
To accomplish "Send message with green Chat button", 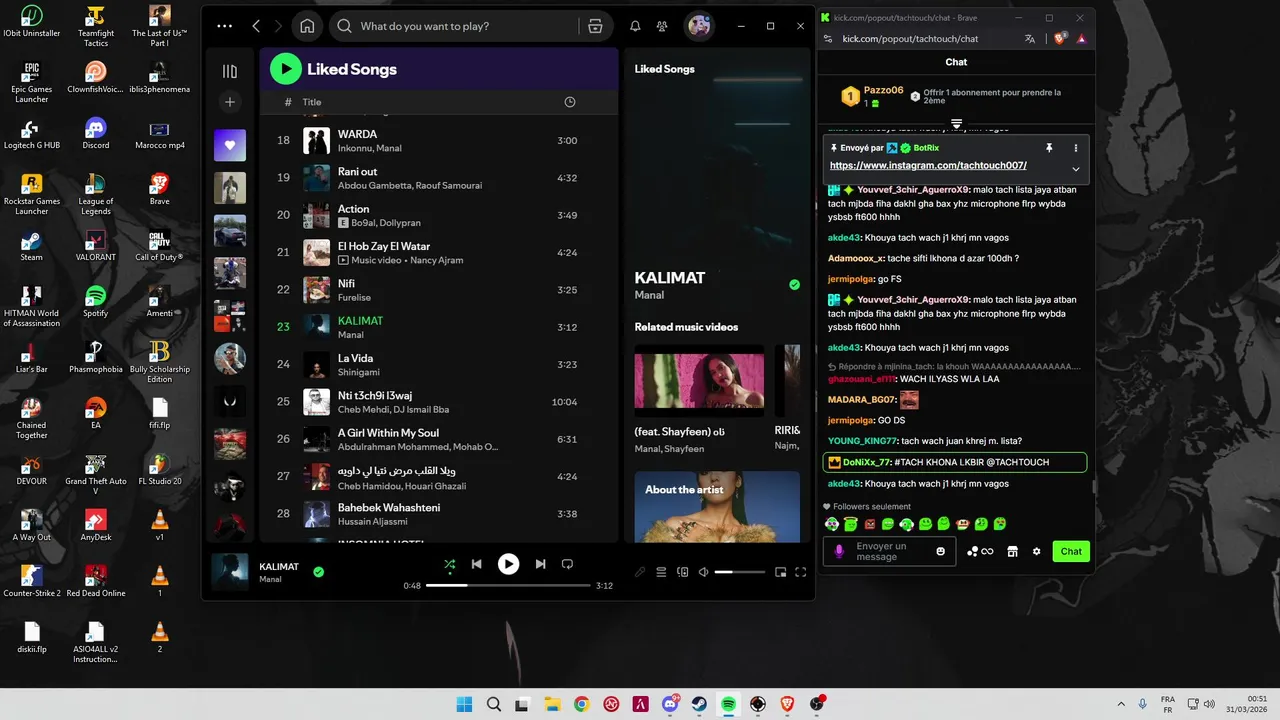I will pyautogui.click(x=1071, y=551).
